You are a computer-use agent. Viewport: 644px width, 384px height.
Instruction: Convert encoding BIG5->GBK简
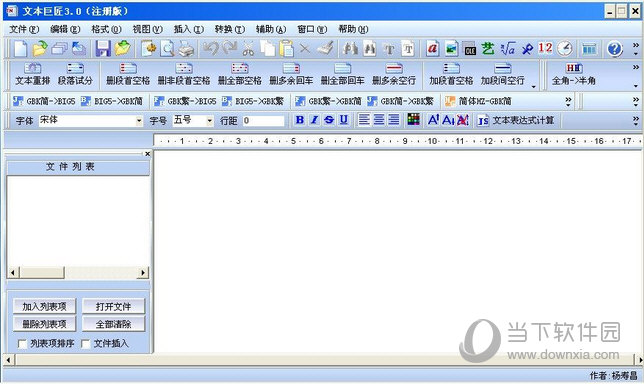coord(112,101)
